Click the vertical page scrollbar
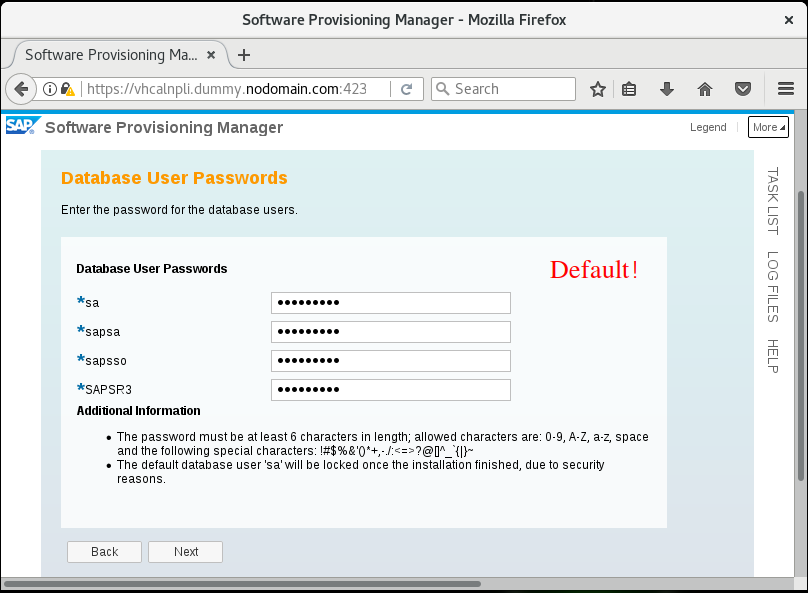The height and width of the screenshot is (593, 808). (x=800, y=335)
